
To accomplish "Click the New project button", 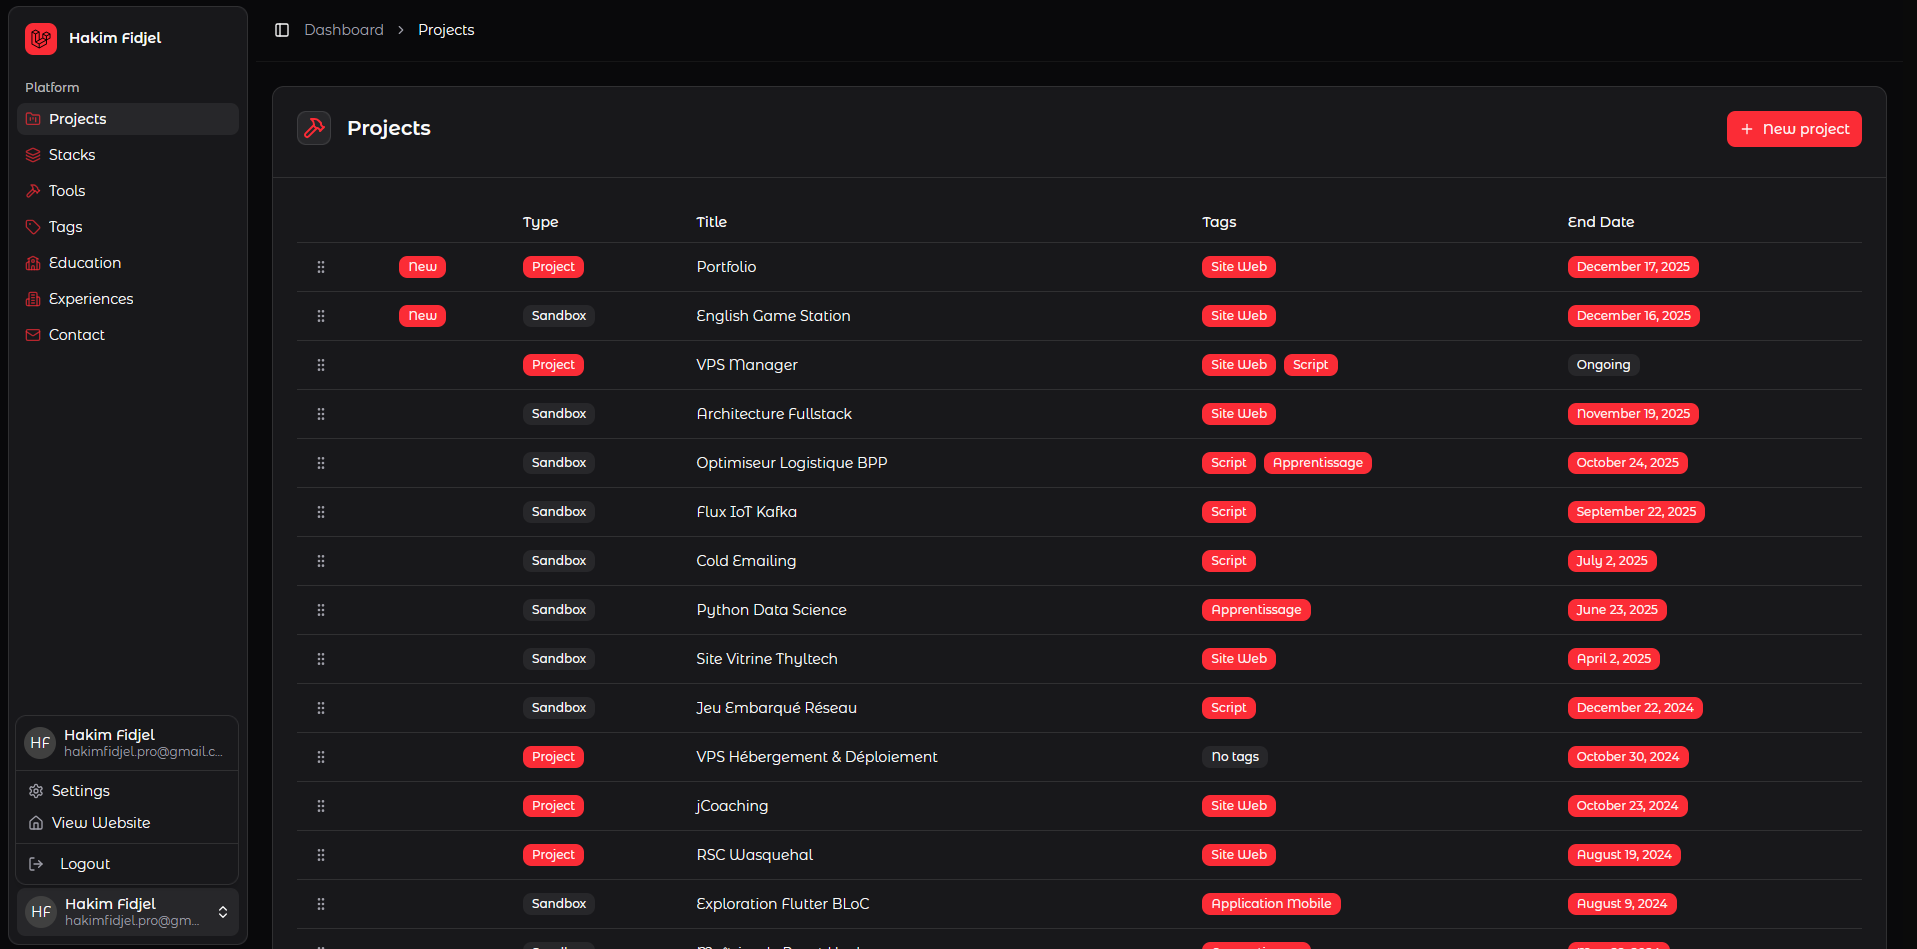I will click(x=1793, y=129).
